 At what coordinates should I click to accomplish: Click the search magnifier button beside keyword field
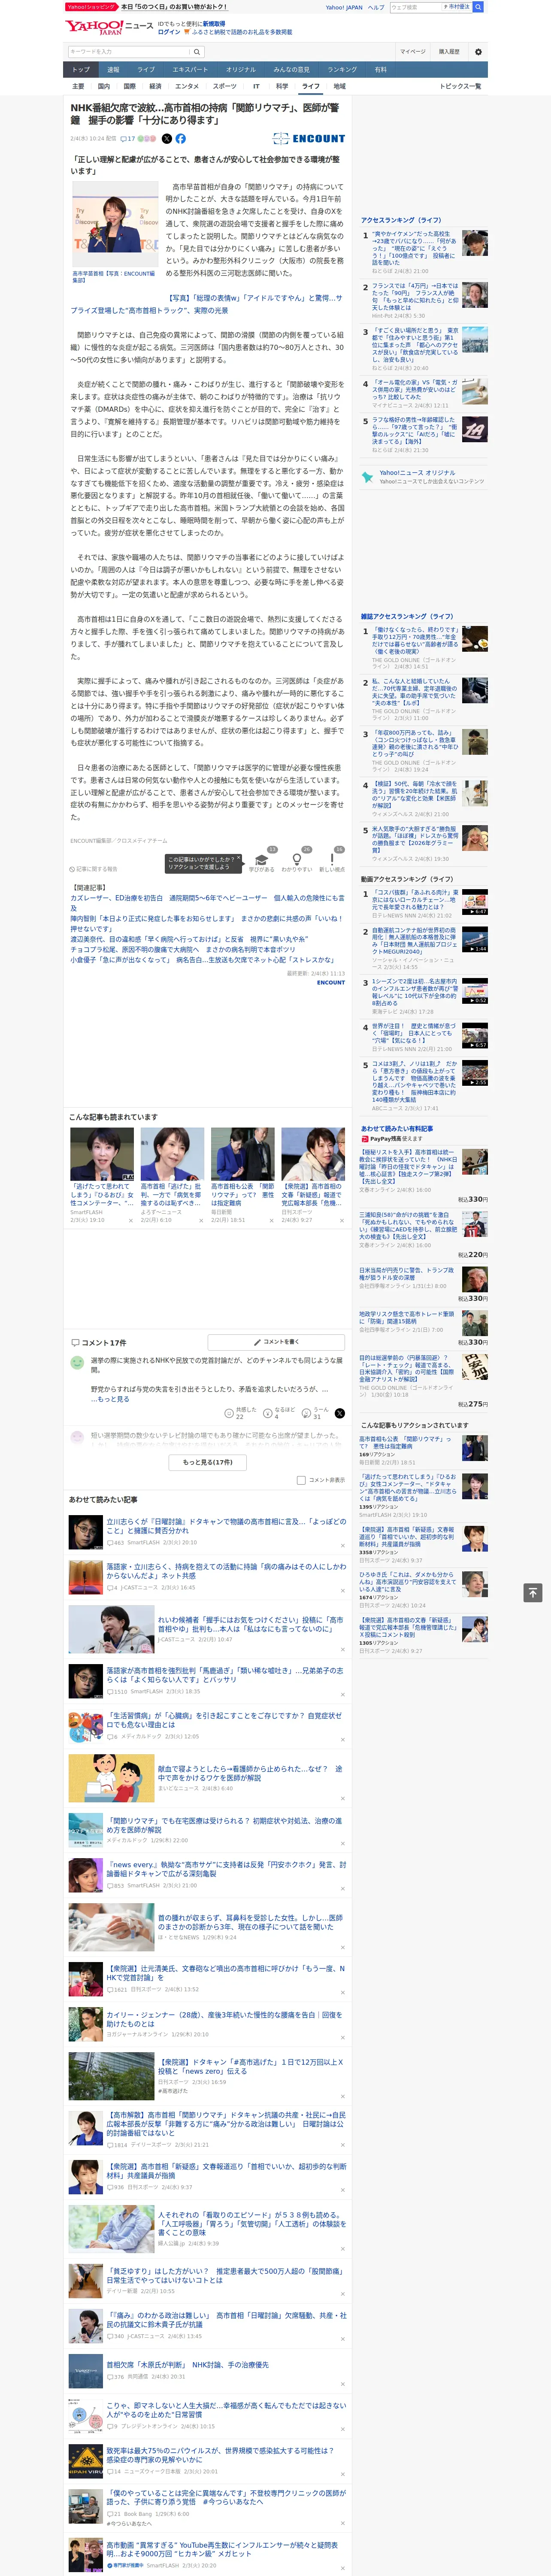point(197,51)
